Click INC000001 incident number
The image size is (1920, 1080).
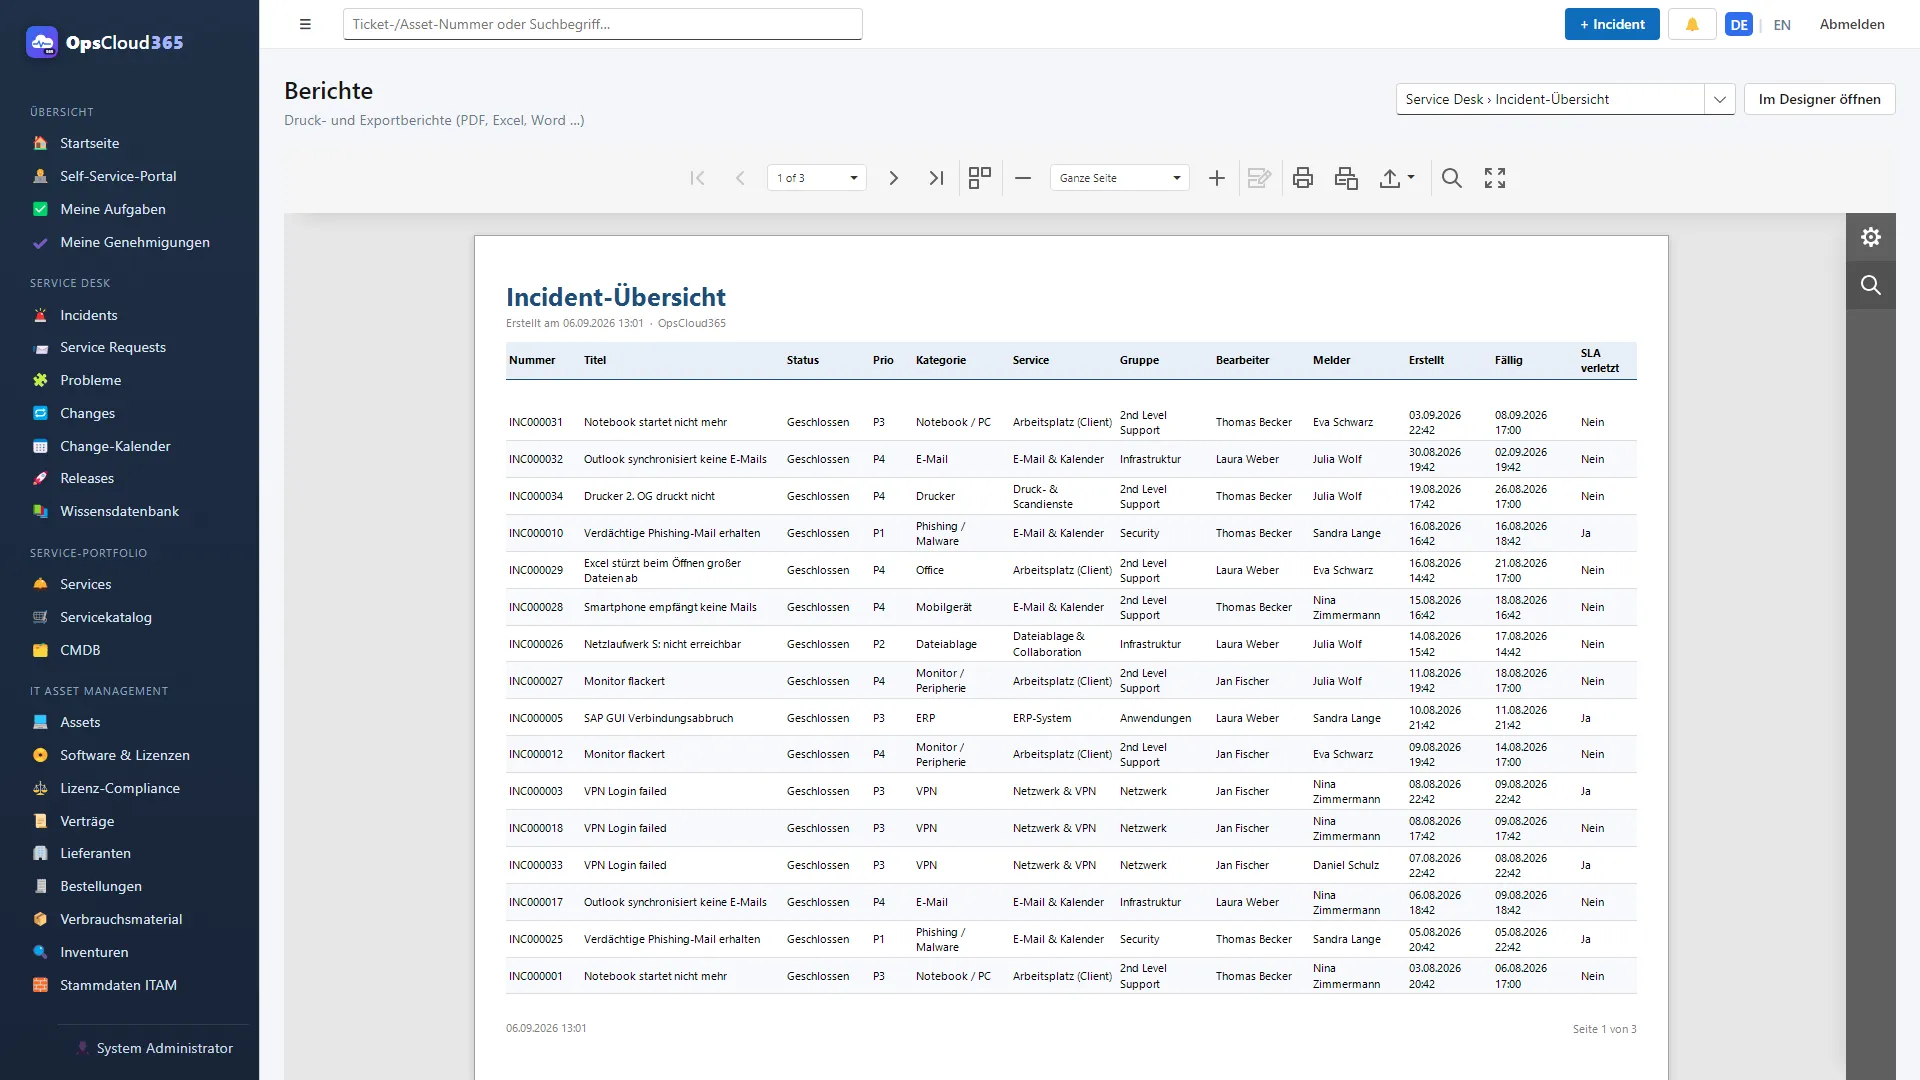click(535, 976)
